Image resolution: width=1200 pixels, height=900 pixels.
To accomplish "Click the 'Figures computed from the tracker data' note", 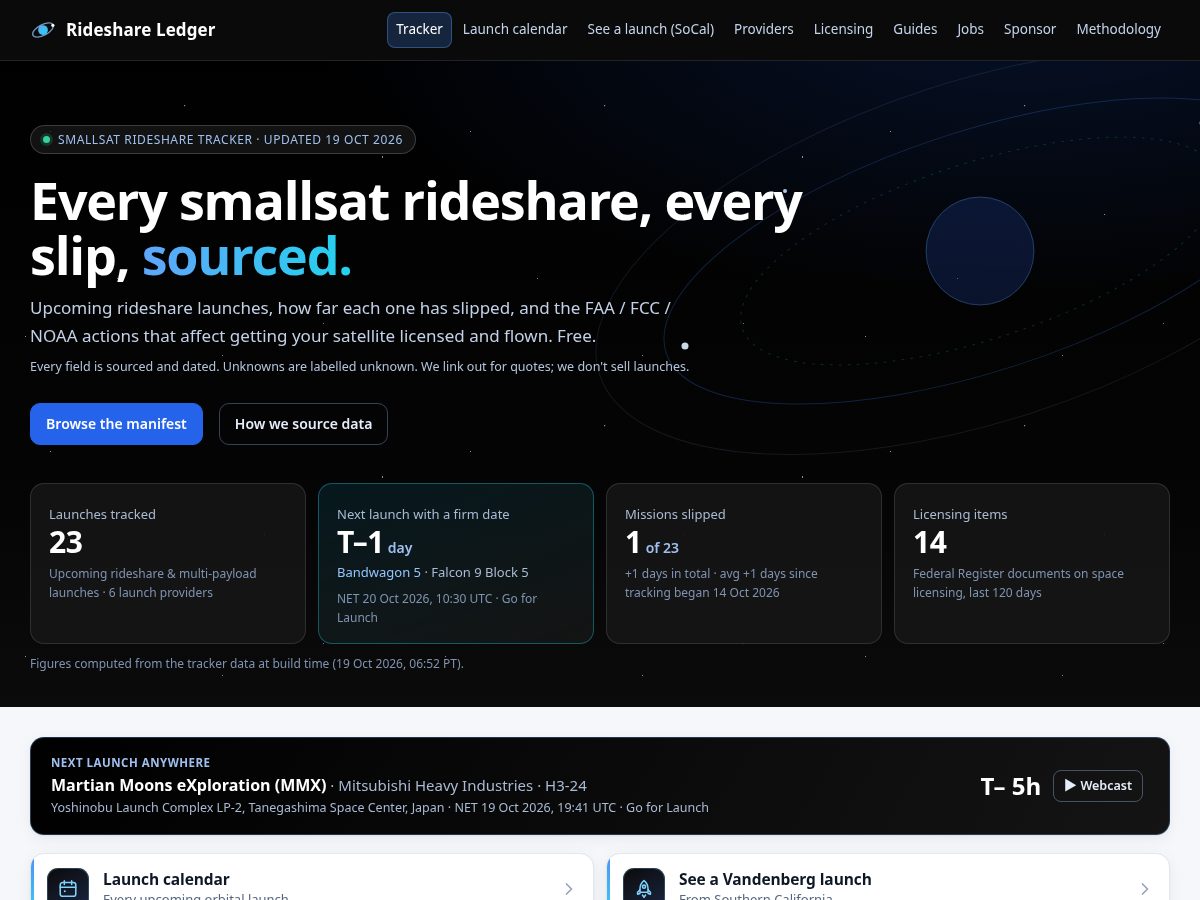I will point(247,663).
